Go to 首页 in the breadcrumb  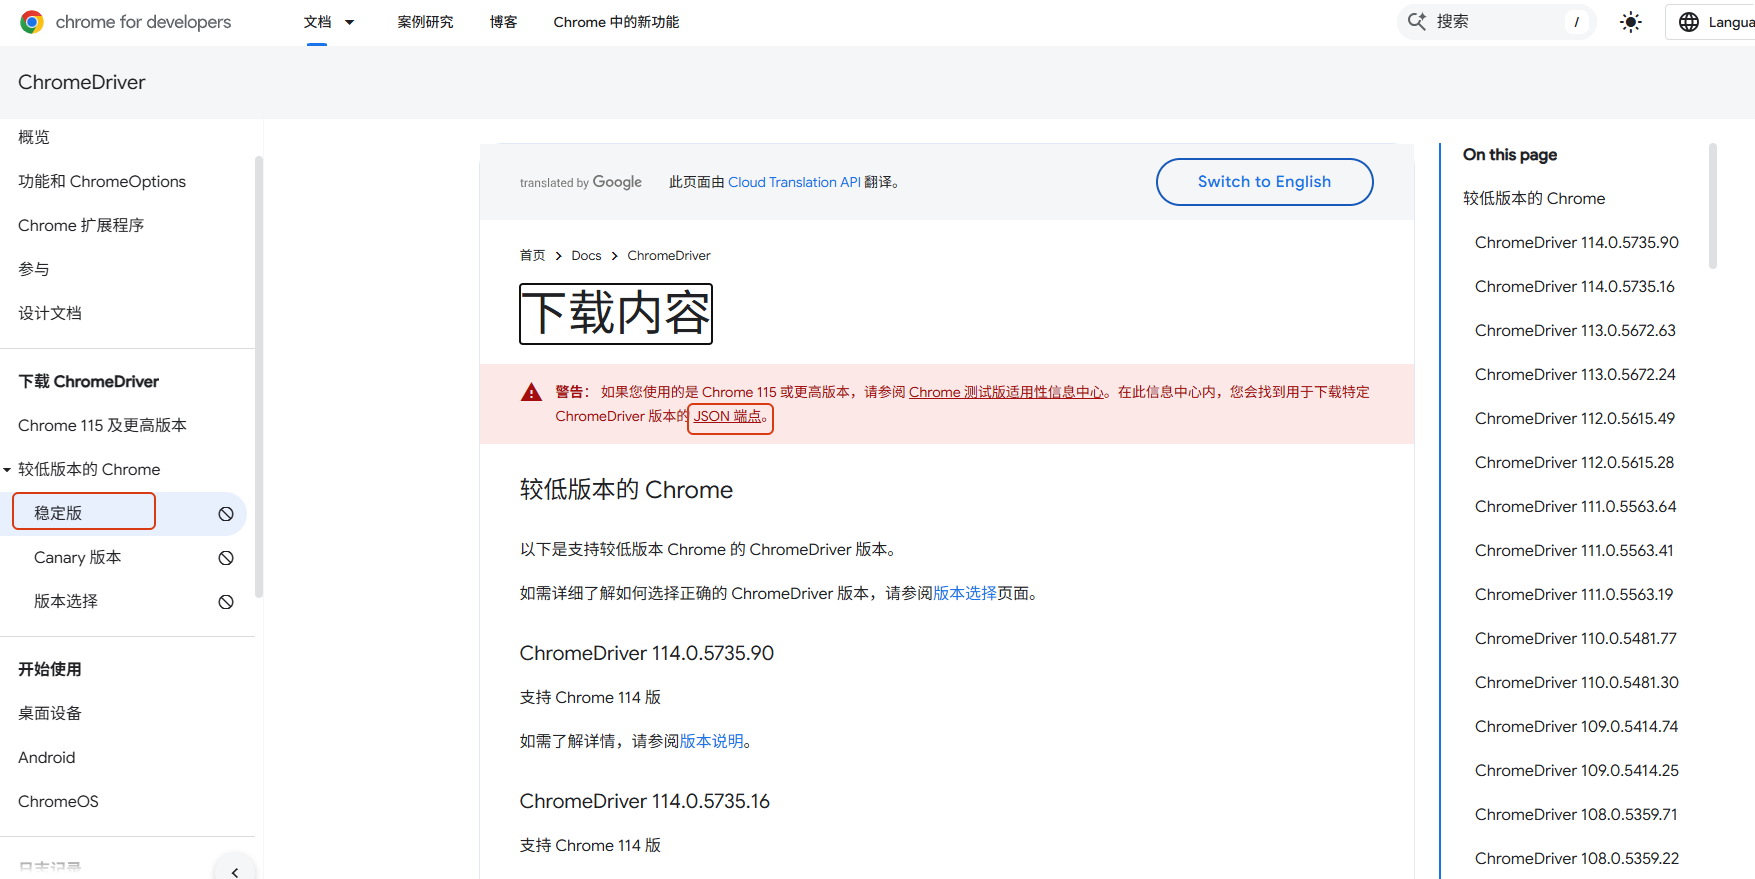click(x=532, y=256)
